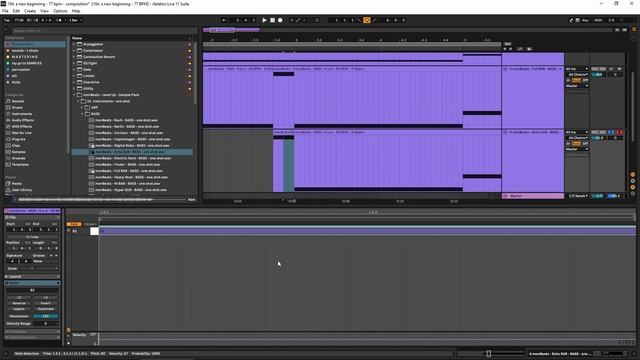Click the Tap tempo button

pyautogui.click(x=7, y=20)
